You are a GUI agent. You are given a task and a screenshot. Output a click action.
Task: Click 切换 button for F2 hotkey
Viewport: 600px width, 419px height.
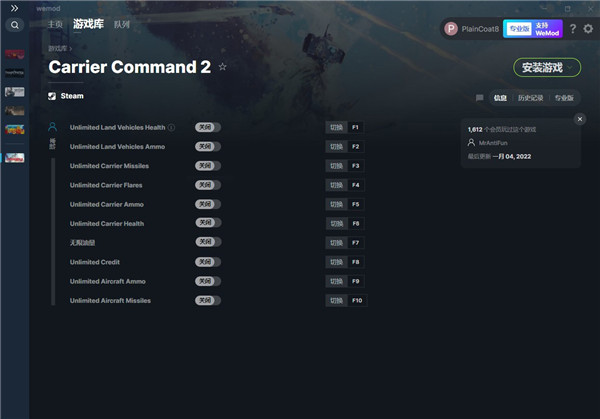coord(336,147)
